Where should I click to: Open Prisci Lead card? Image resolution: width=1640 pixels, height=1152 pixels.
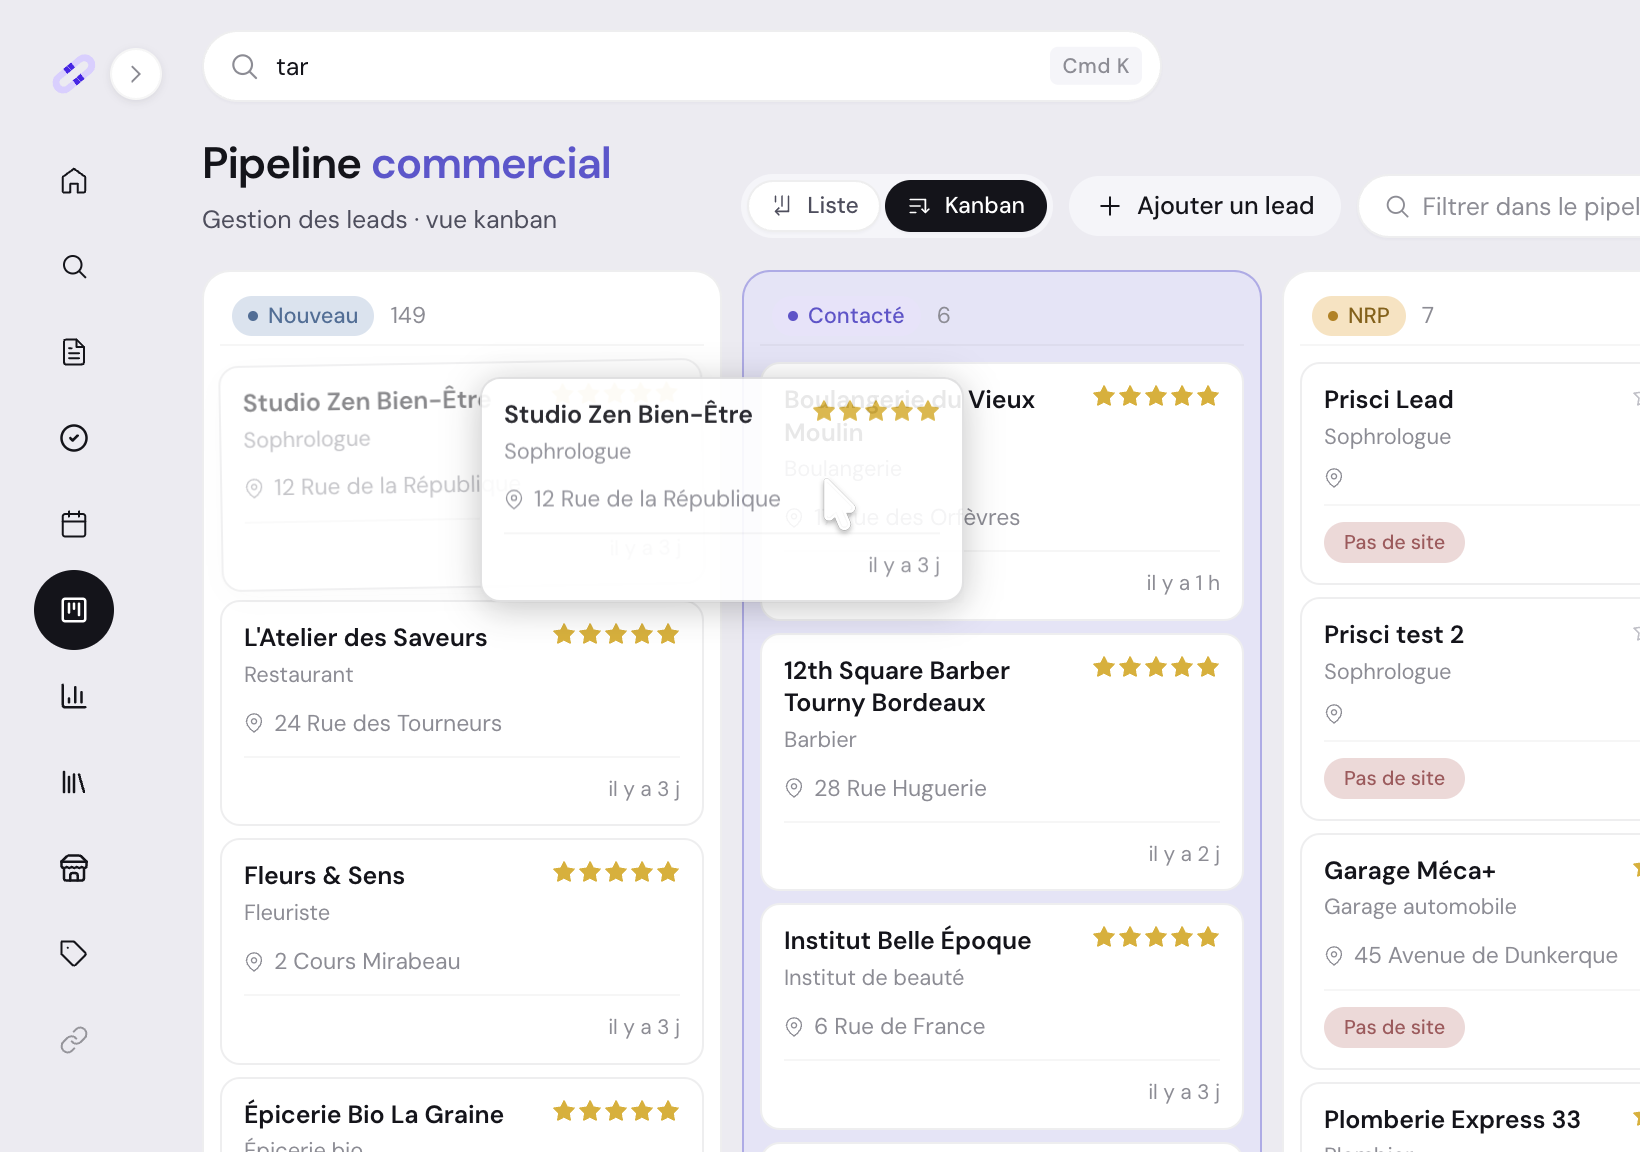(x=1470, y=473)
